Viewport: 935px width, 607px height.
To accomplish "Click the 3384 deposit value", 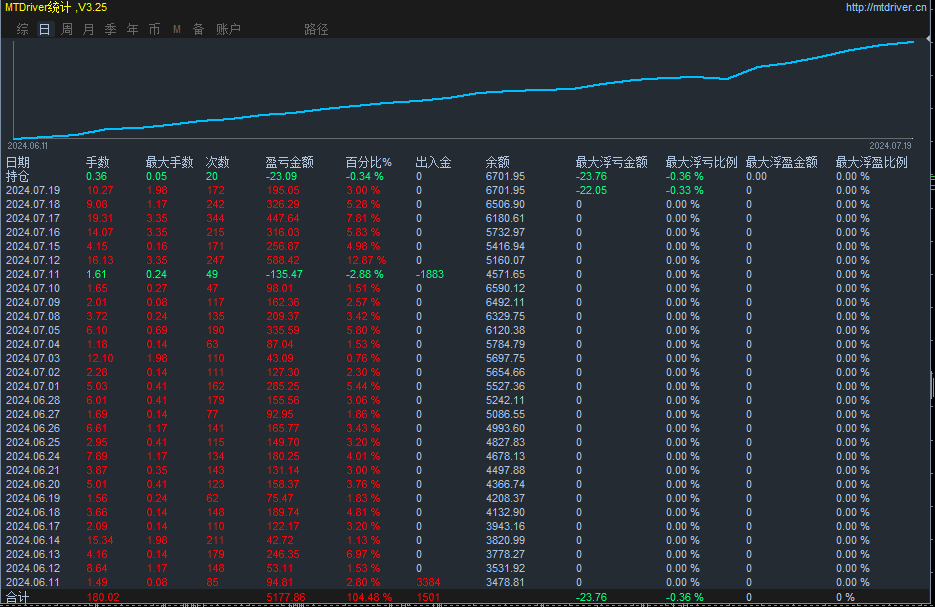I will tap(428, 583).
